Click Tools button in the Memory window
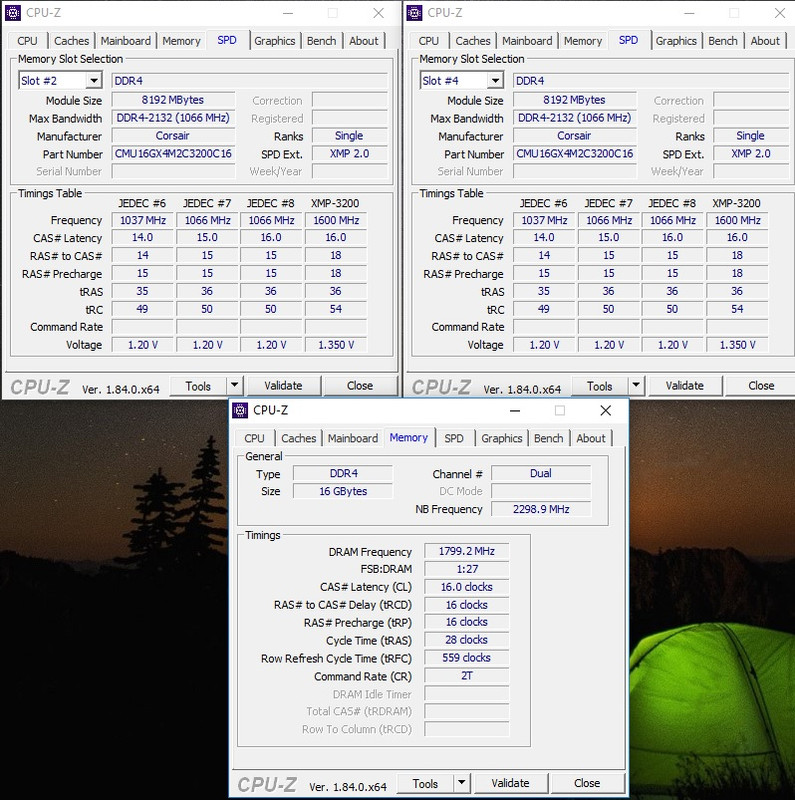Screen dimensions: 795x800 pos(425,783)
